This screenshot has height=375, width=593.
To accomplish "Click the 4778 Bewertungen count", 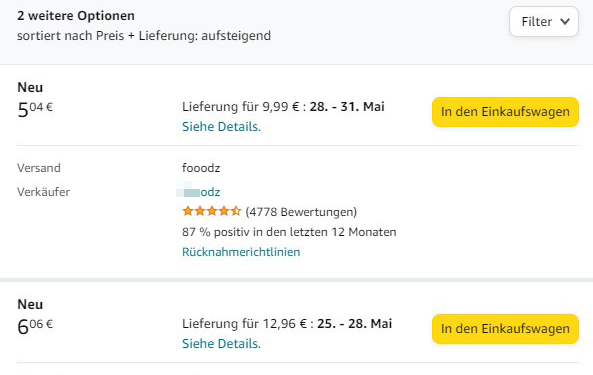I will [x=301, y=212].
